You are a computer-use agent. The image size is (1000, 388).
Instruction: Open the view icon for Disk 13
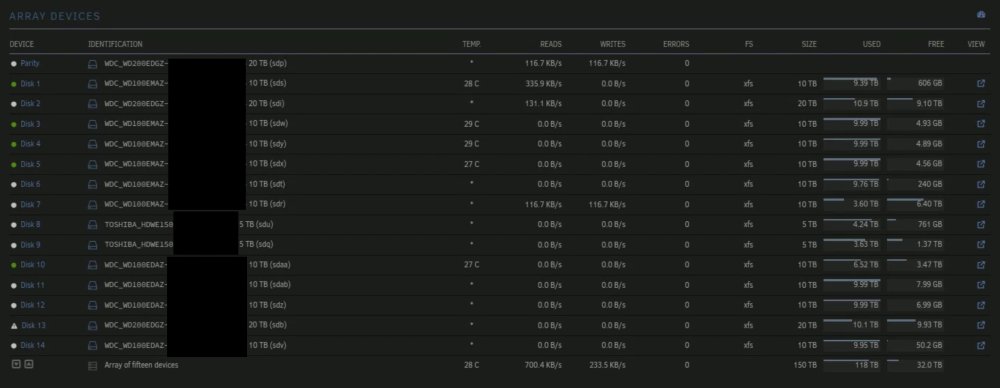pos(981,325)
